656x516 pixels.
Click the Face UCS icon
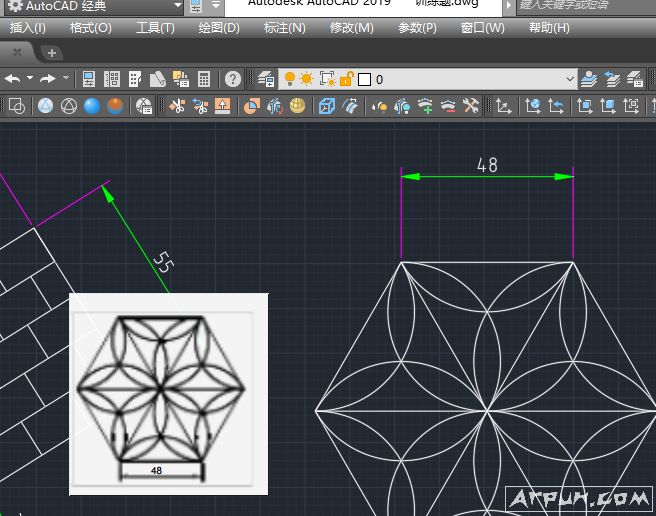(x=585, y=106)
